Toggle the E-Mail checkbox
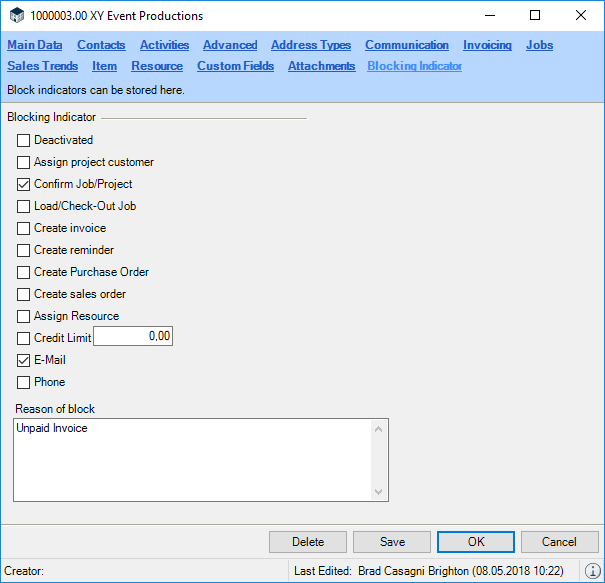Viewport: 605px width, 583px height. tap(24, 360)
